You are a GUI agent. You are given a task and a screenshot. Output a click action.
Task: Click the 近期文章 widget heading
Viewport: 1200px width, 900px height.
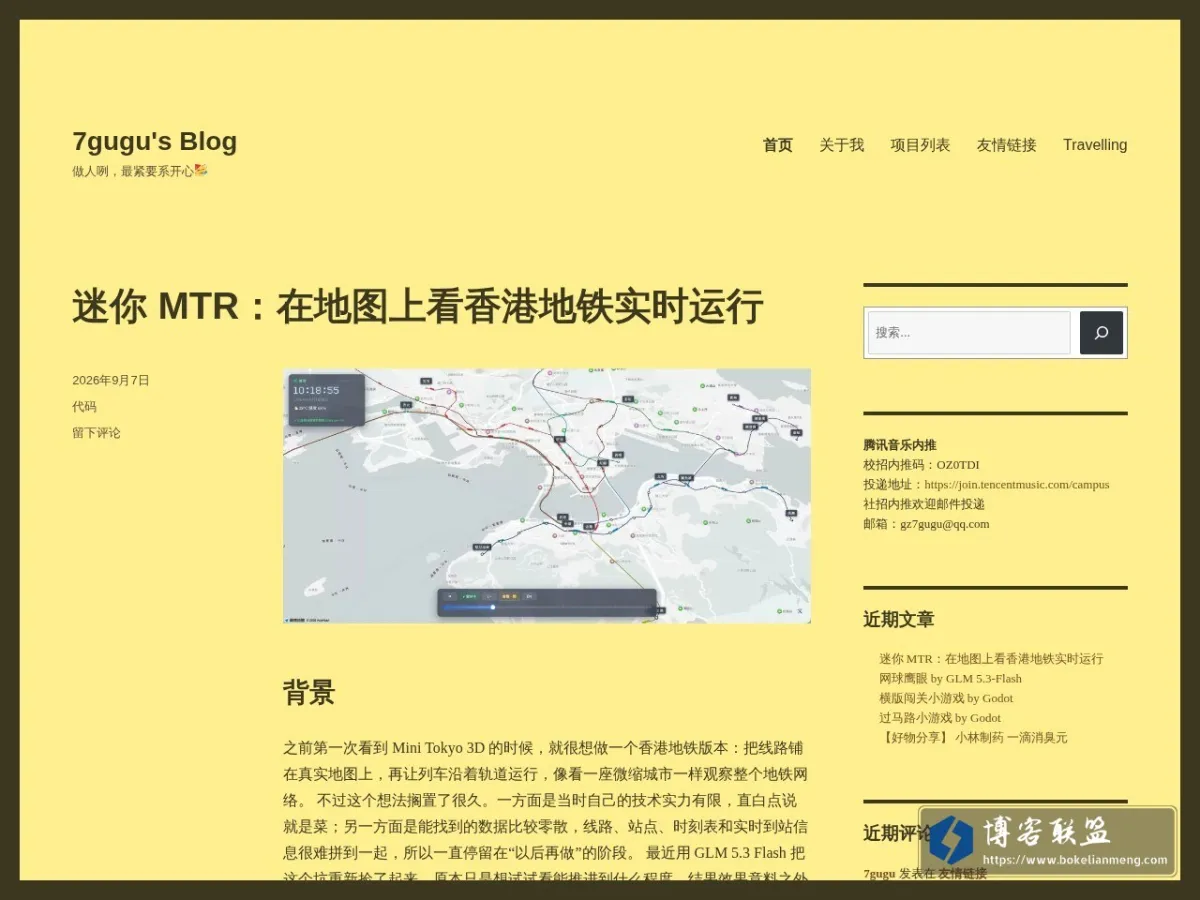pyautogui.click(x=898, y=619)
